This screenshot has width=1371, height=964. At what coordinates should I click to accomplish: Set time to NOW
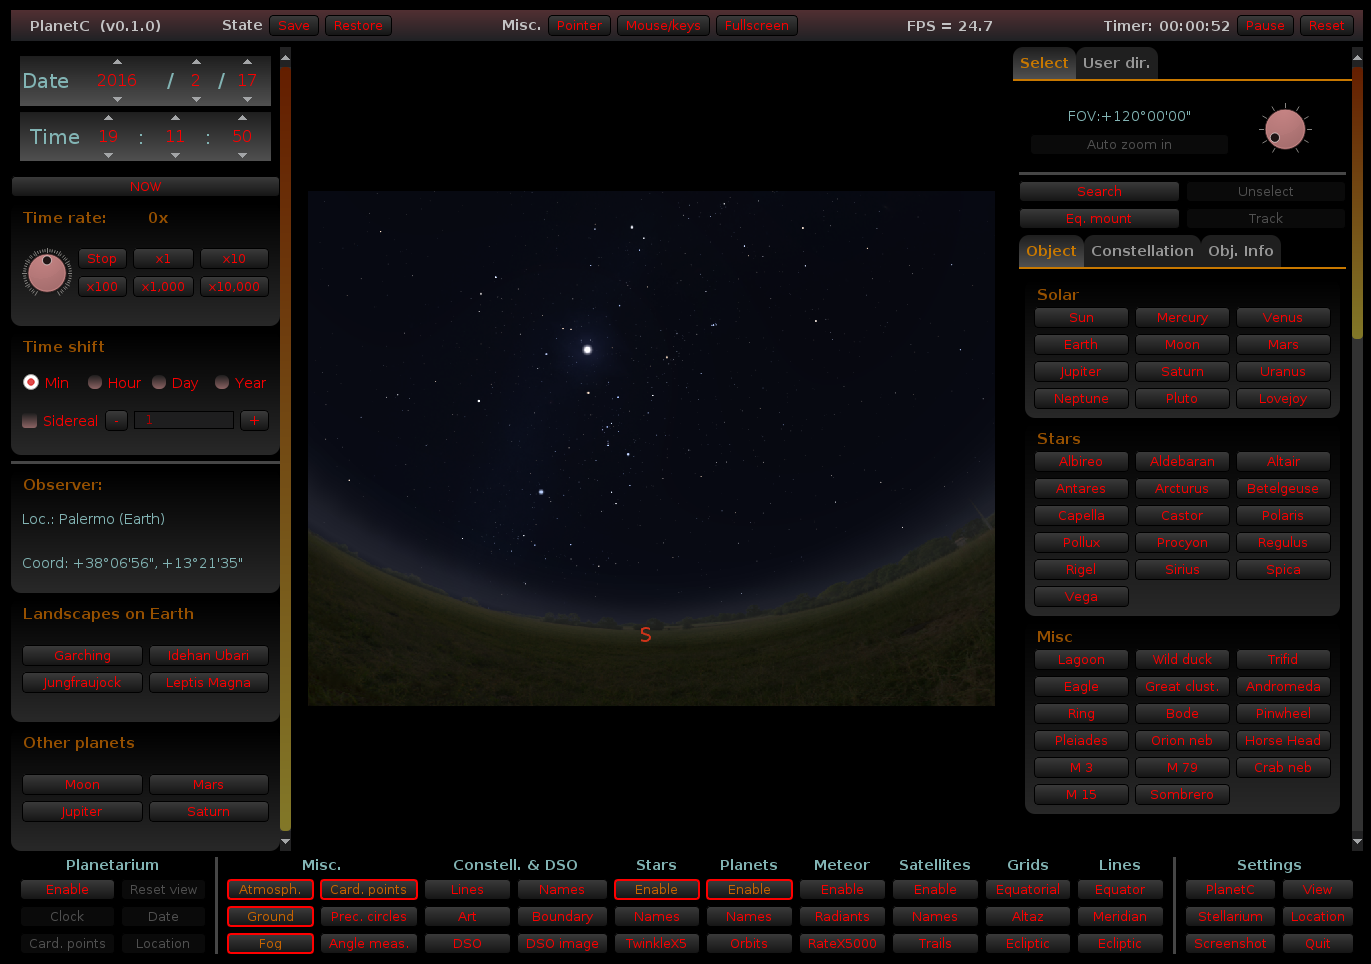click(x=145, y=187)
